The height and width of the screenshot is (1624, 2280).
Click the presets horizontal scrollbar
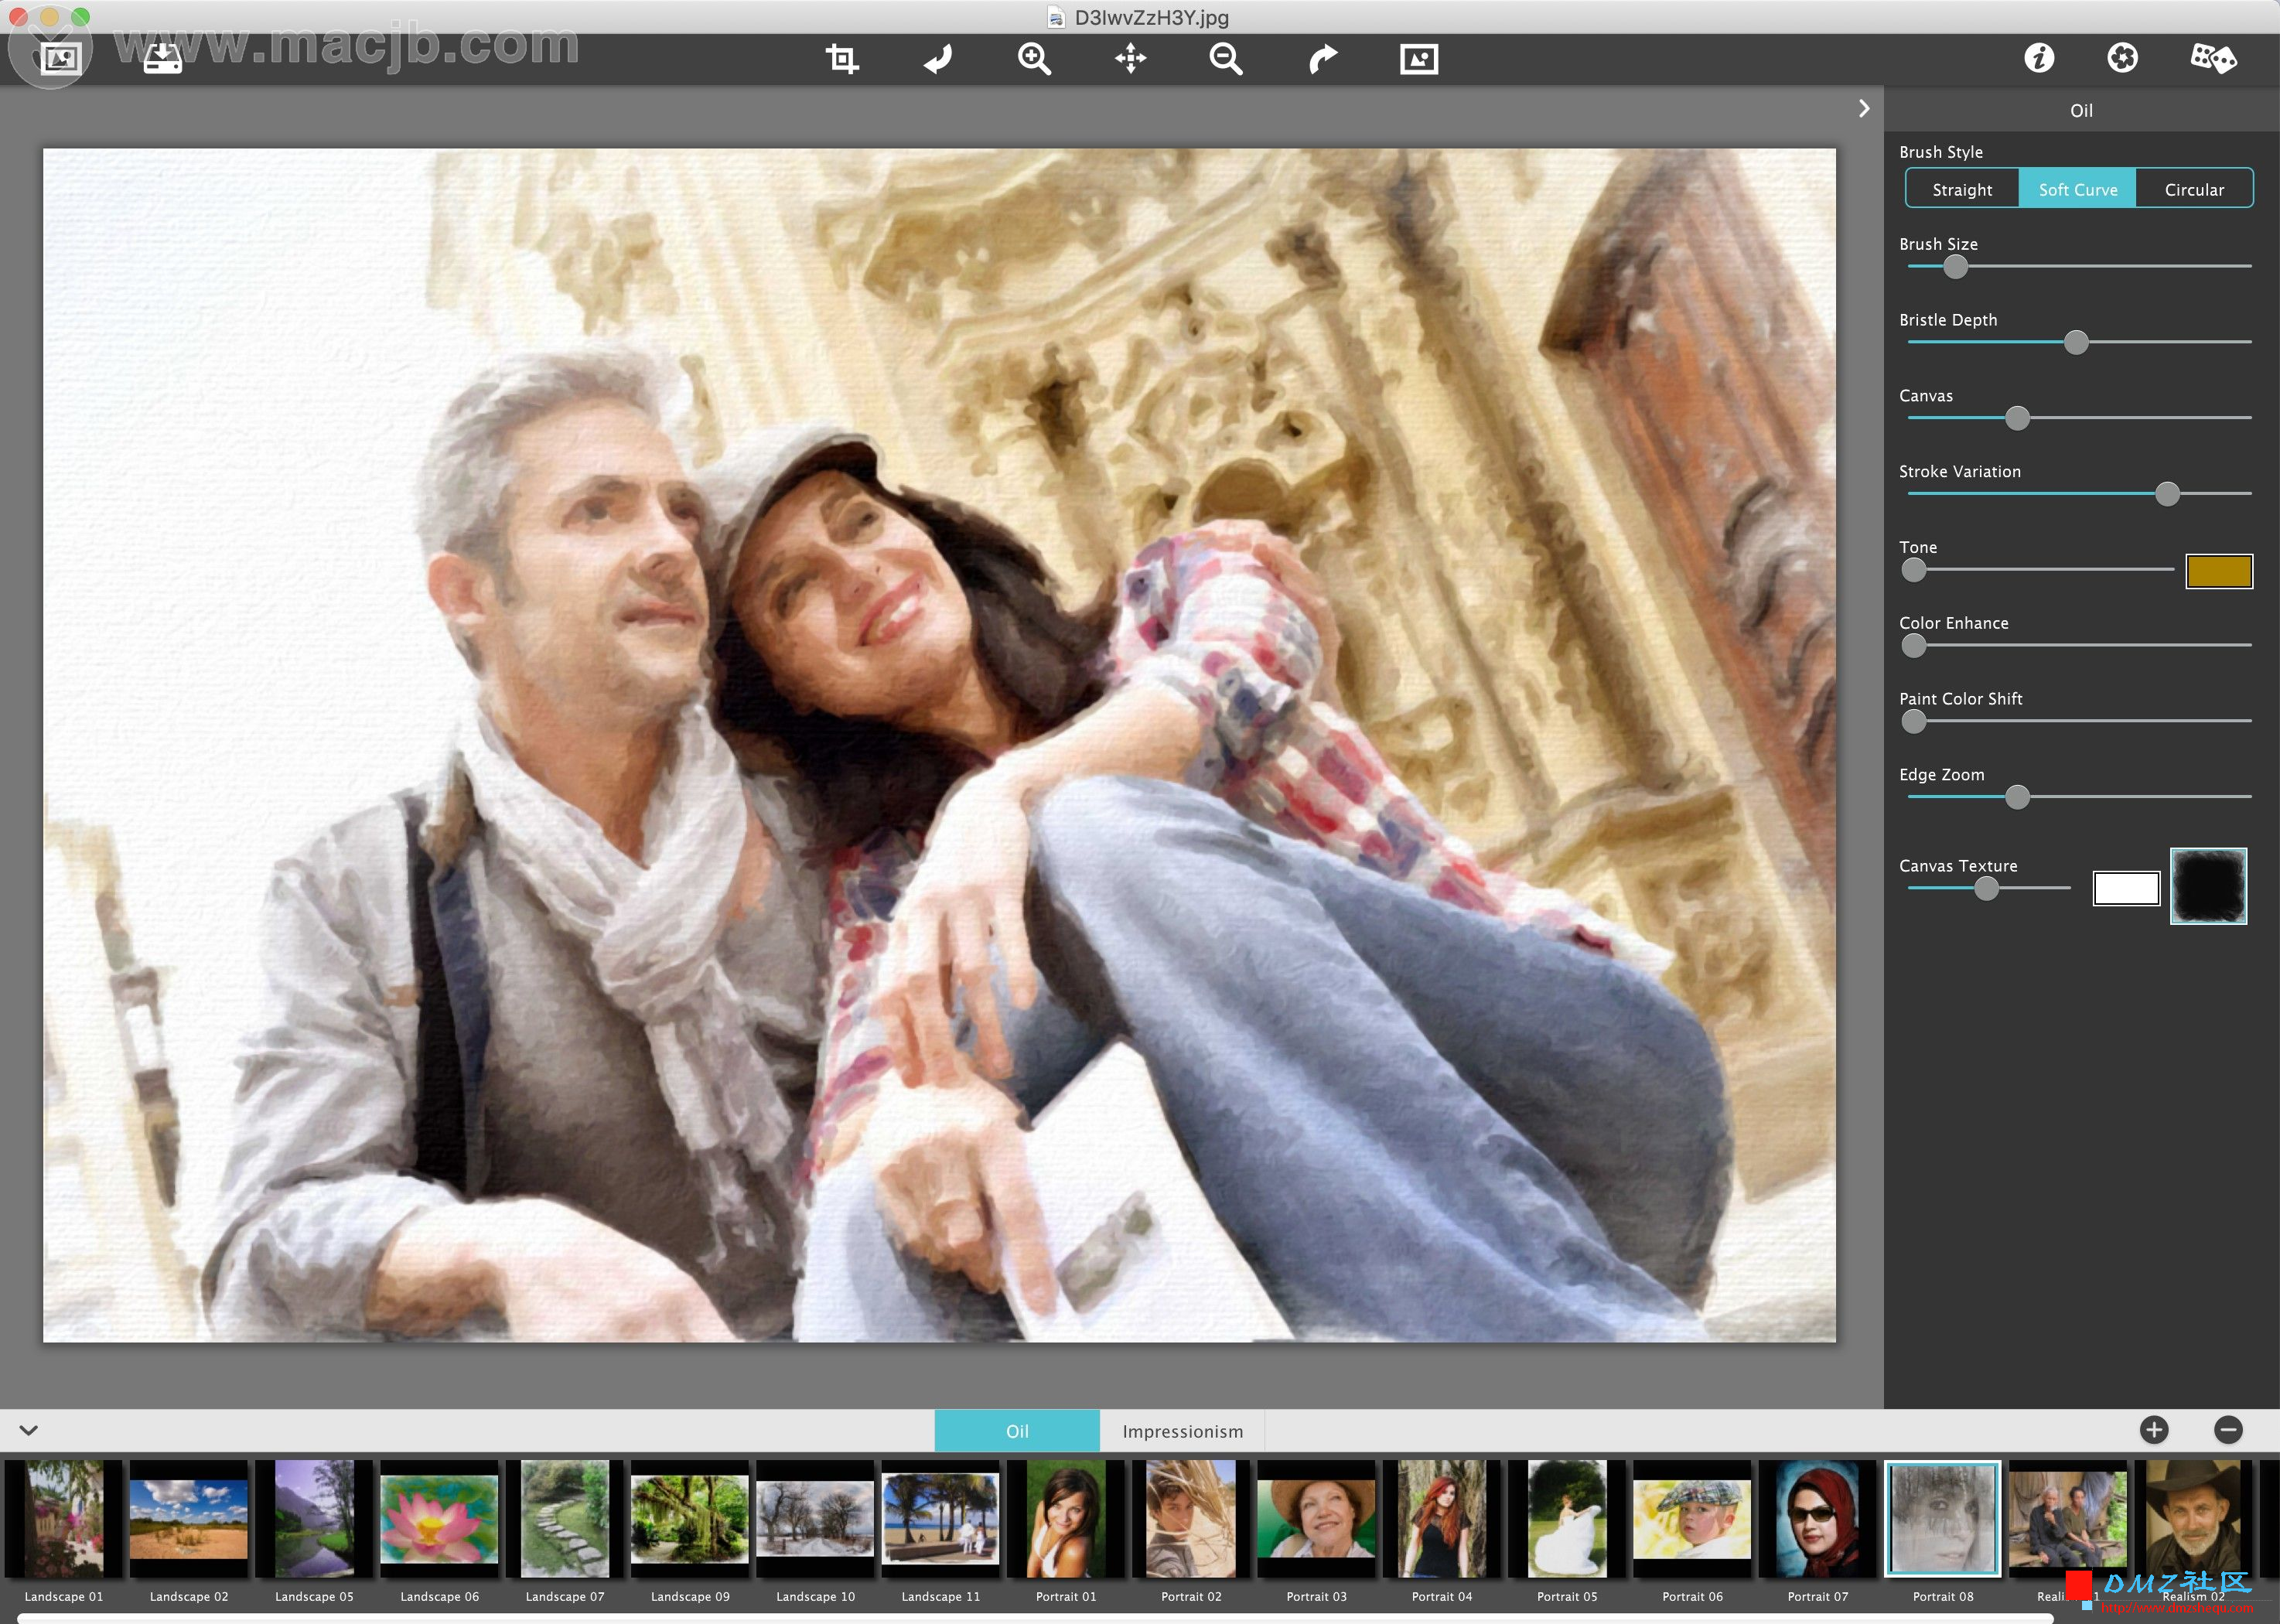[1035, 1618]
